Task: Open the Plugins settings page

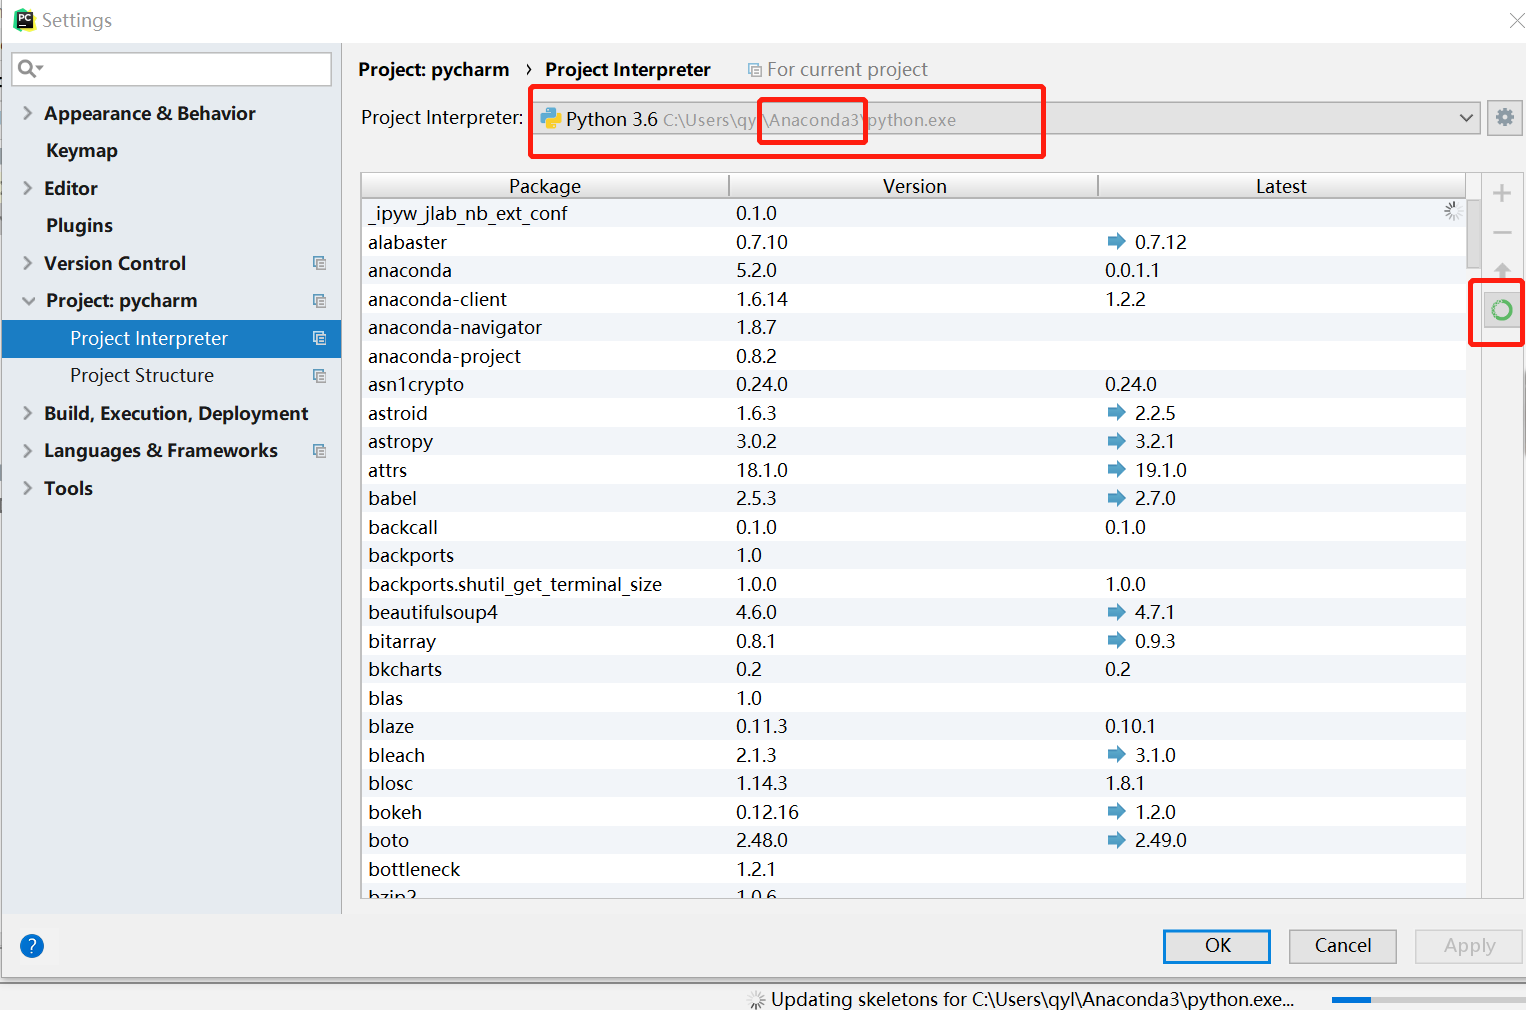Action: 79,226
